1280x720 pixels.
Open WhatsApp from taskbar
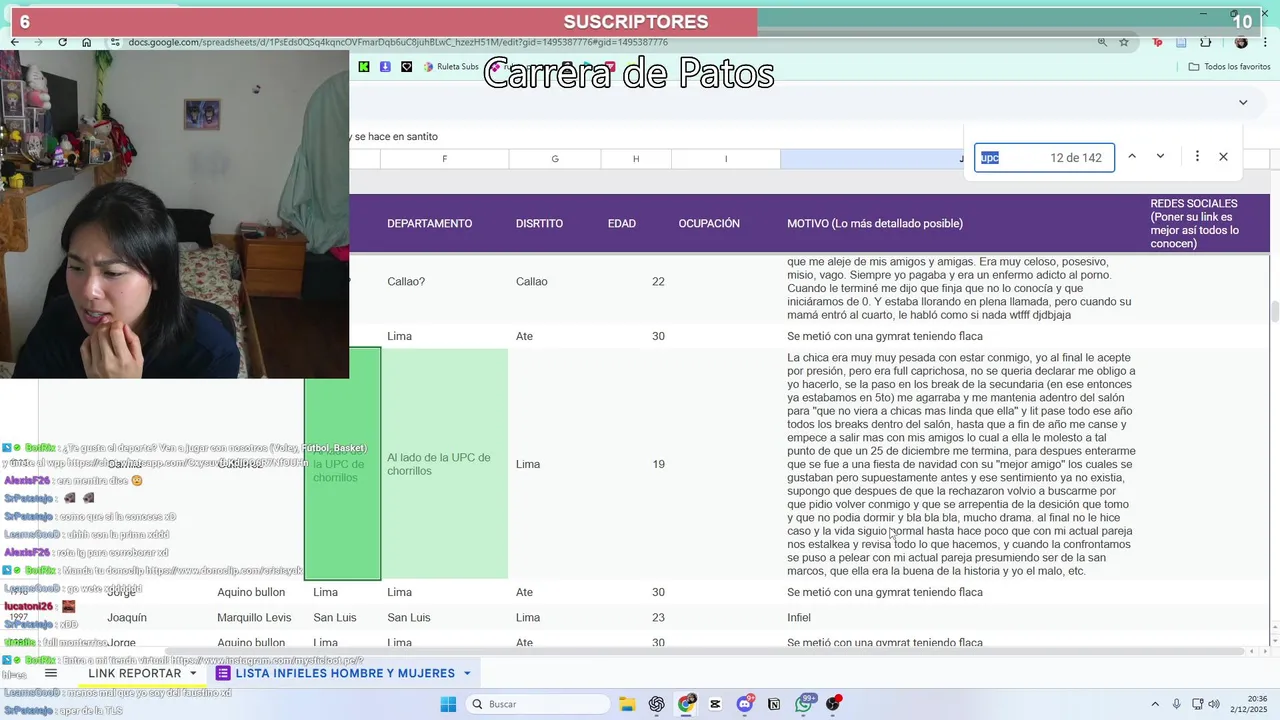(804, 704)
